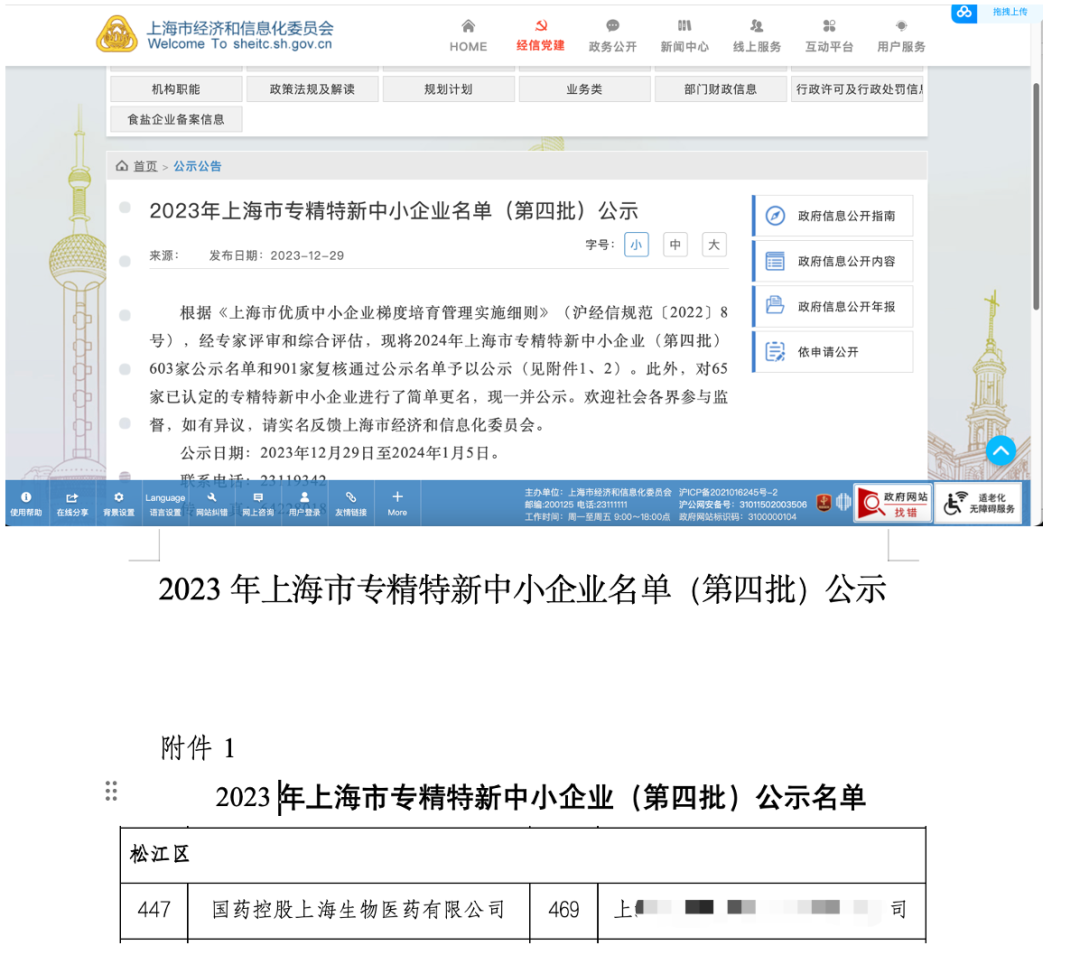Click the 公示公告 breadcrumb link
The width and height of the screenshot is (1080, 964).
point(197,166)
